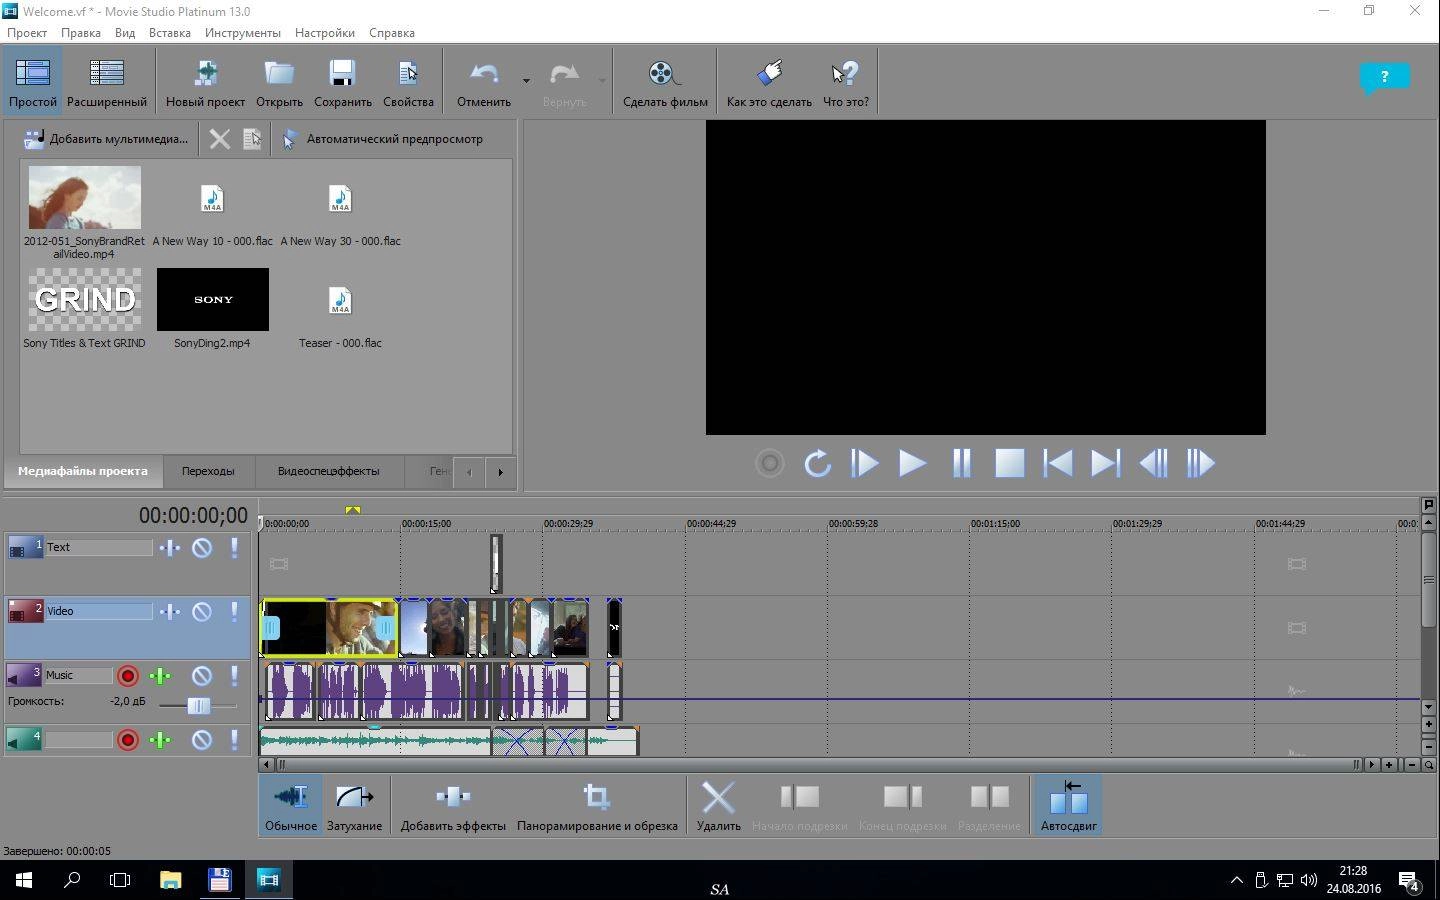Open the Медиафайлы проекта tab
Image resolution: width=1440 pixels, height=900 pixels.
(x=82, y=471)
